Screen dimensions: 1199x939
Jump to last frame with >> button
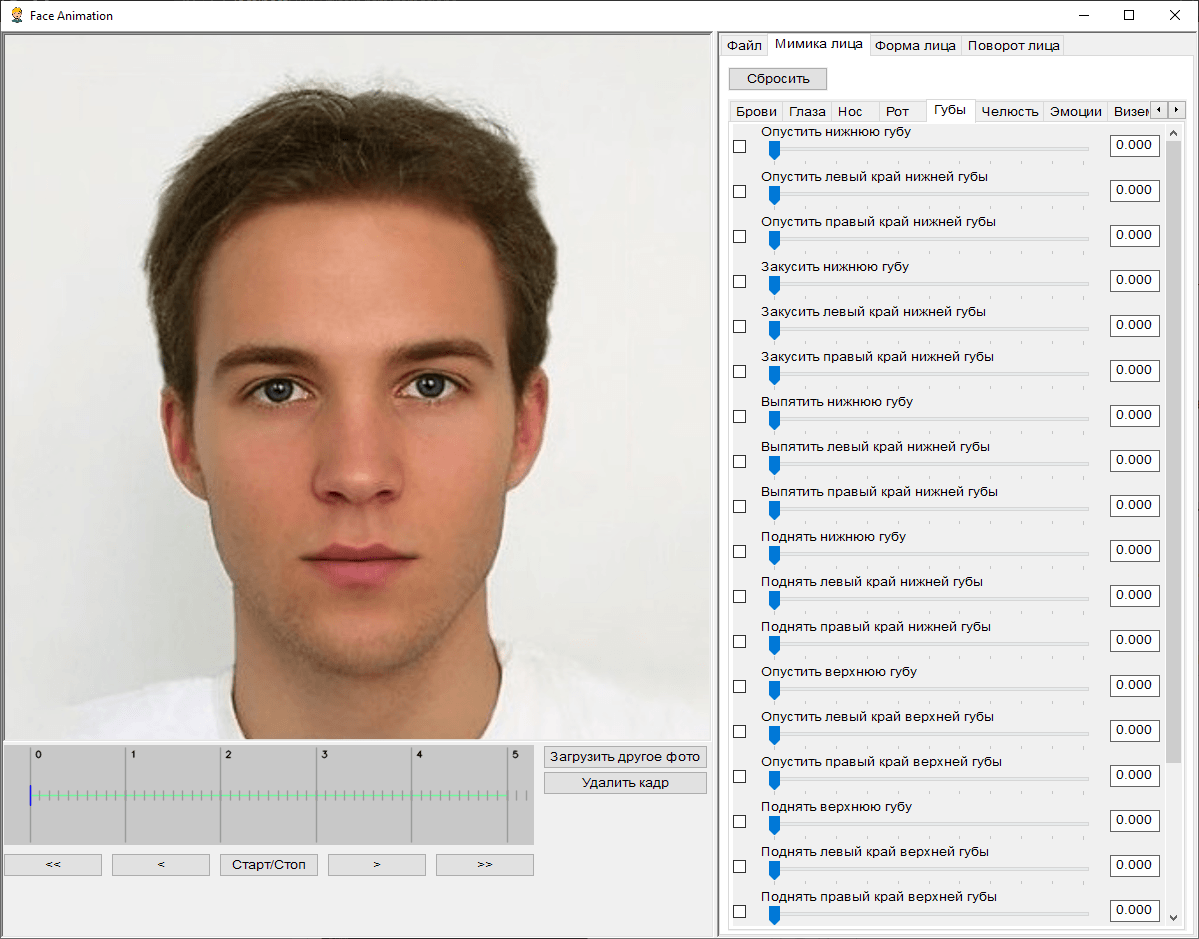485,865
